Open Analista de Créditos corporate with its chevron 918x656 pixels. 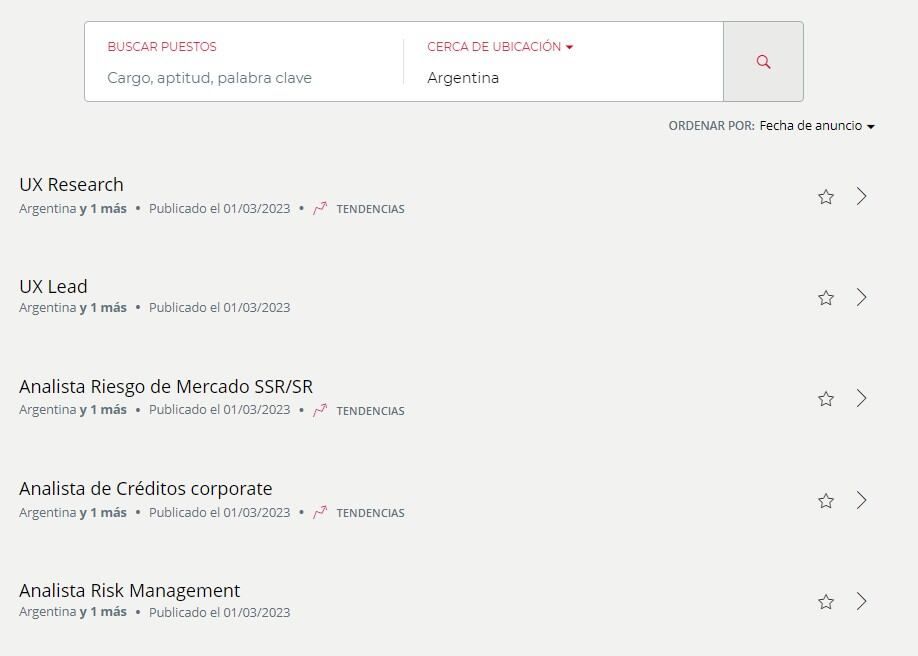(x=862, y=501)
